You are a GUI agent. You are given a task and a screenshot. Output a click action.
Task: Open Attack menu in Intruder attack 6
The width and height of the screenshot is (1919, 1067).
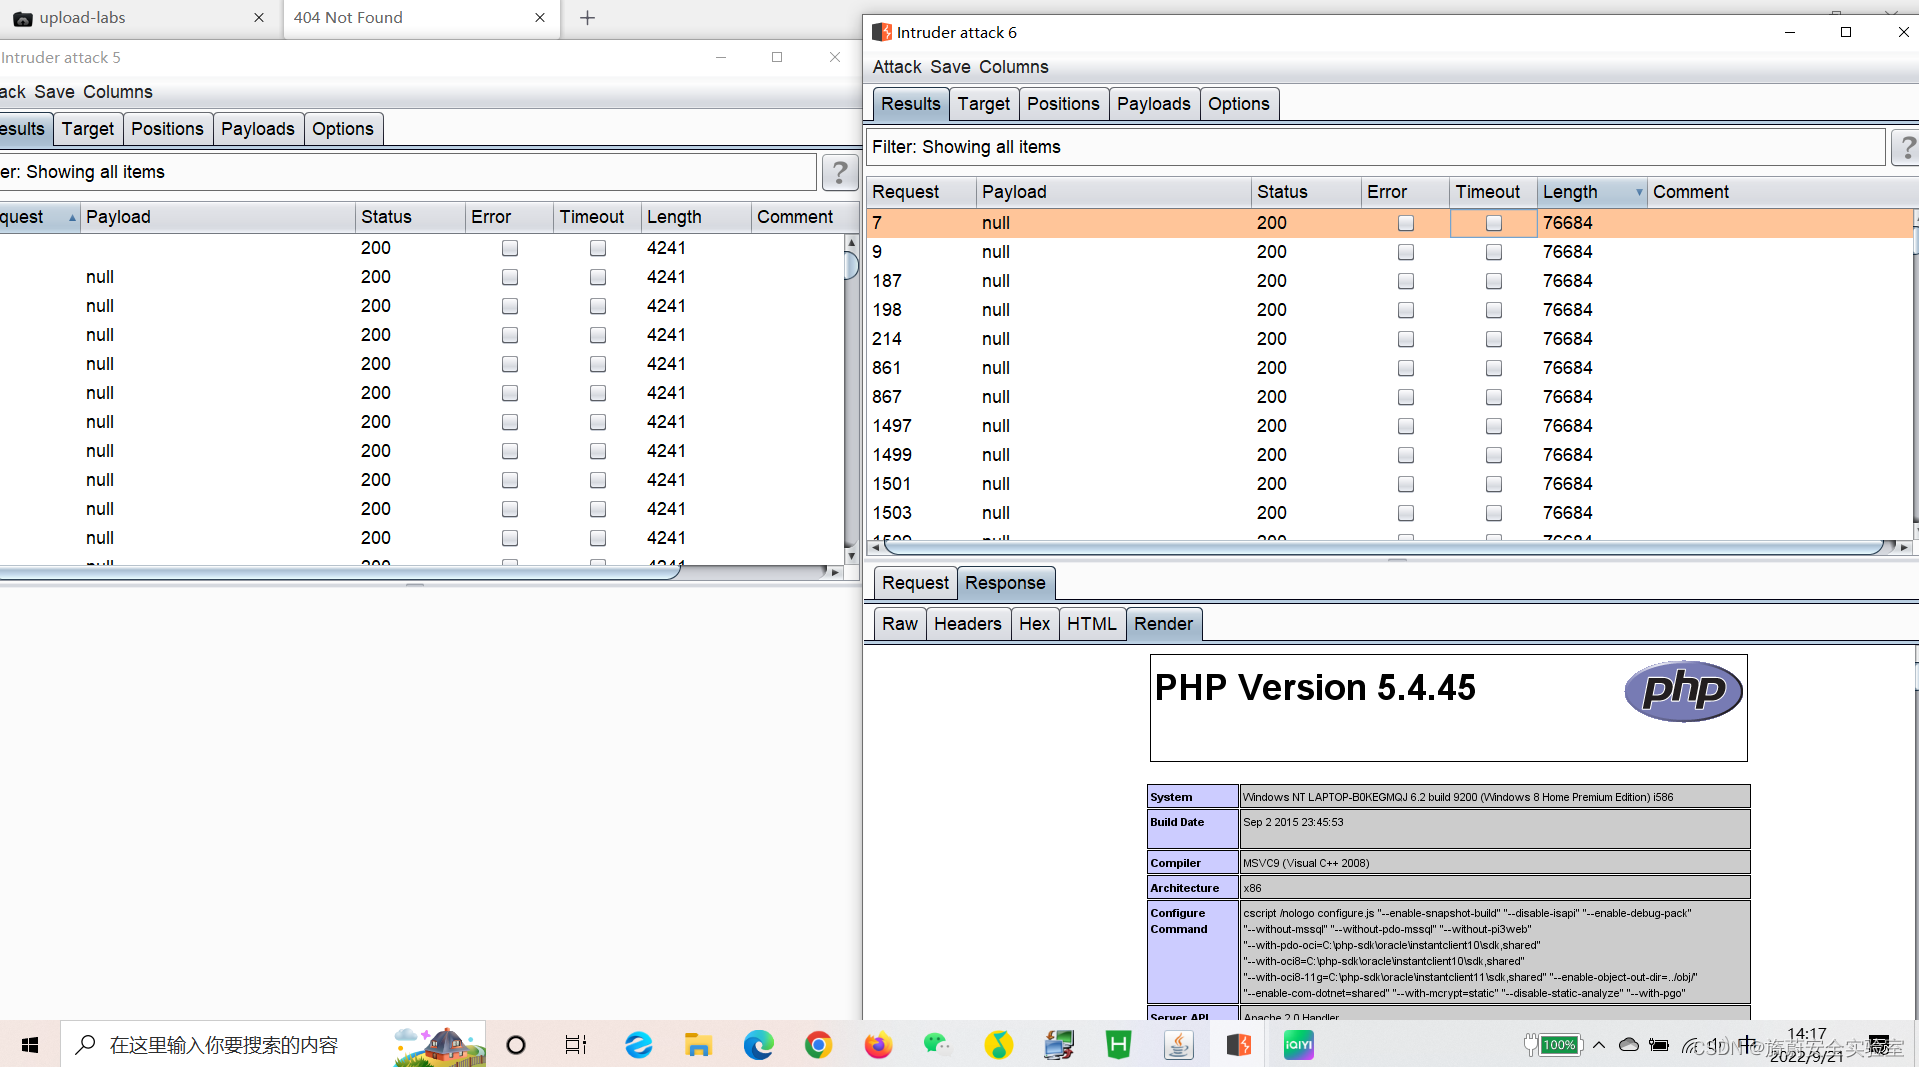[897, 67]
